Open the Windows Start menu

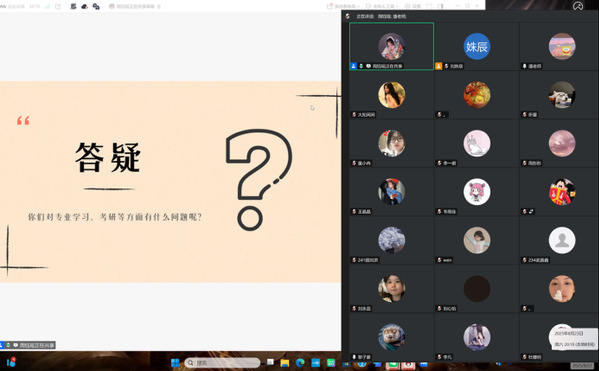point(175,363)
